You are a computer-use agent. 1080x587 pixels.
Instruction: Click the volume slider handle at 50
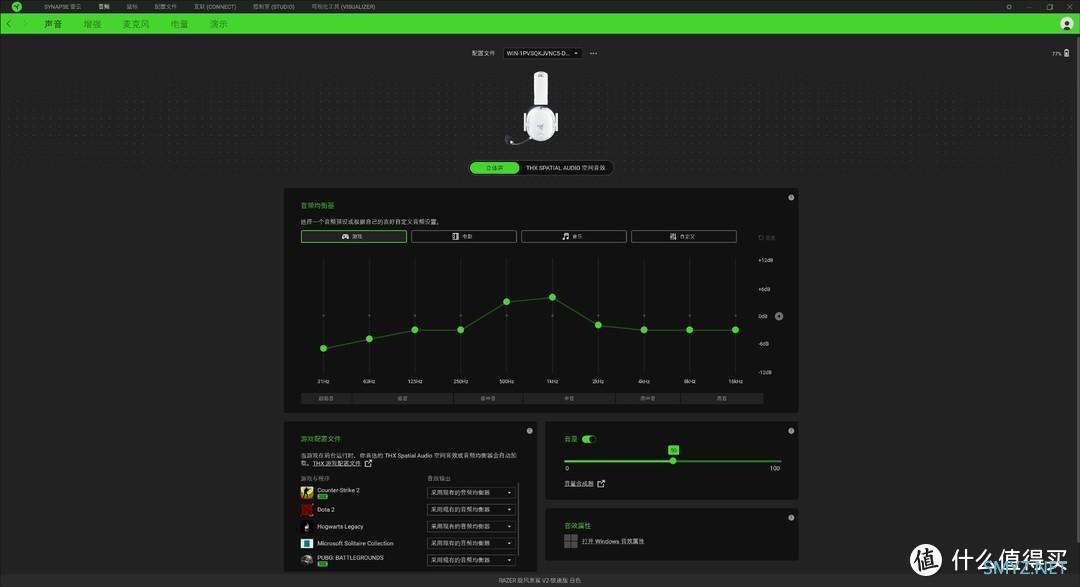tap(673, 461)
